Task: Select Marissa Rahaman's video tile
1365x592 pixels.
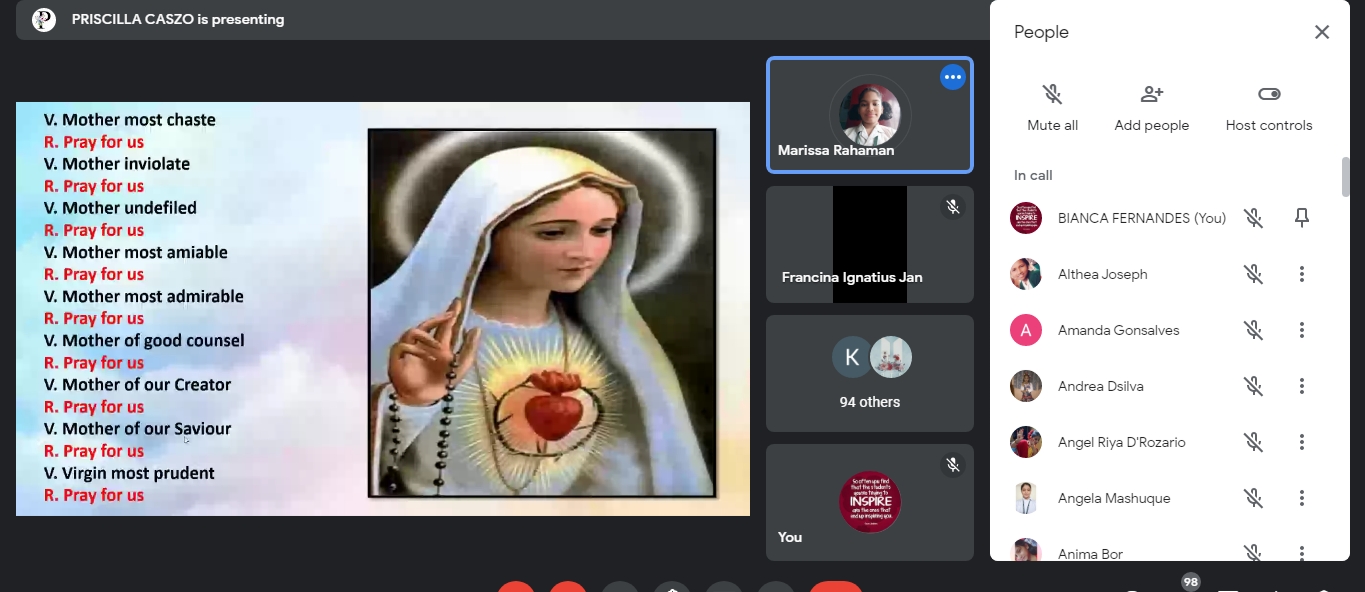Action: pos(870,115)
